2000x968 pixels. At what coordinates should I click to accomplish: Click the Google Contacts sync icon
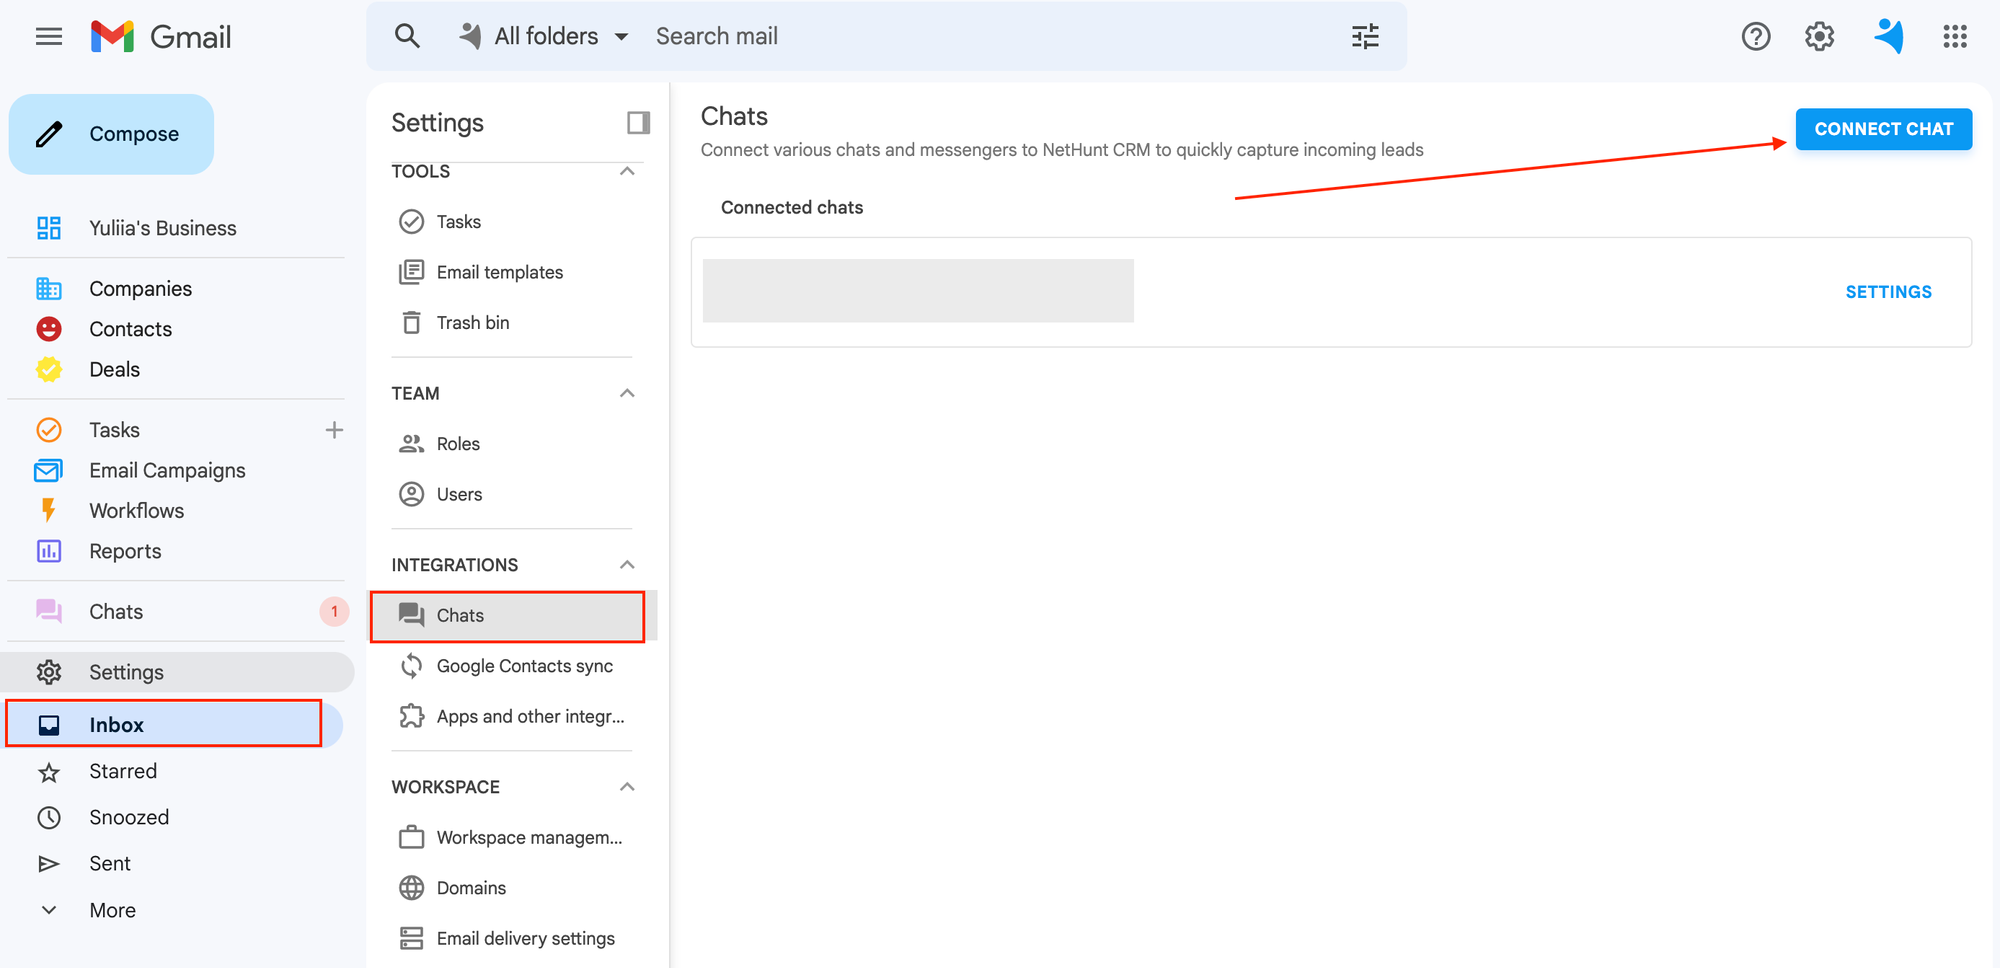pos(411,665)
